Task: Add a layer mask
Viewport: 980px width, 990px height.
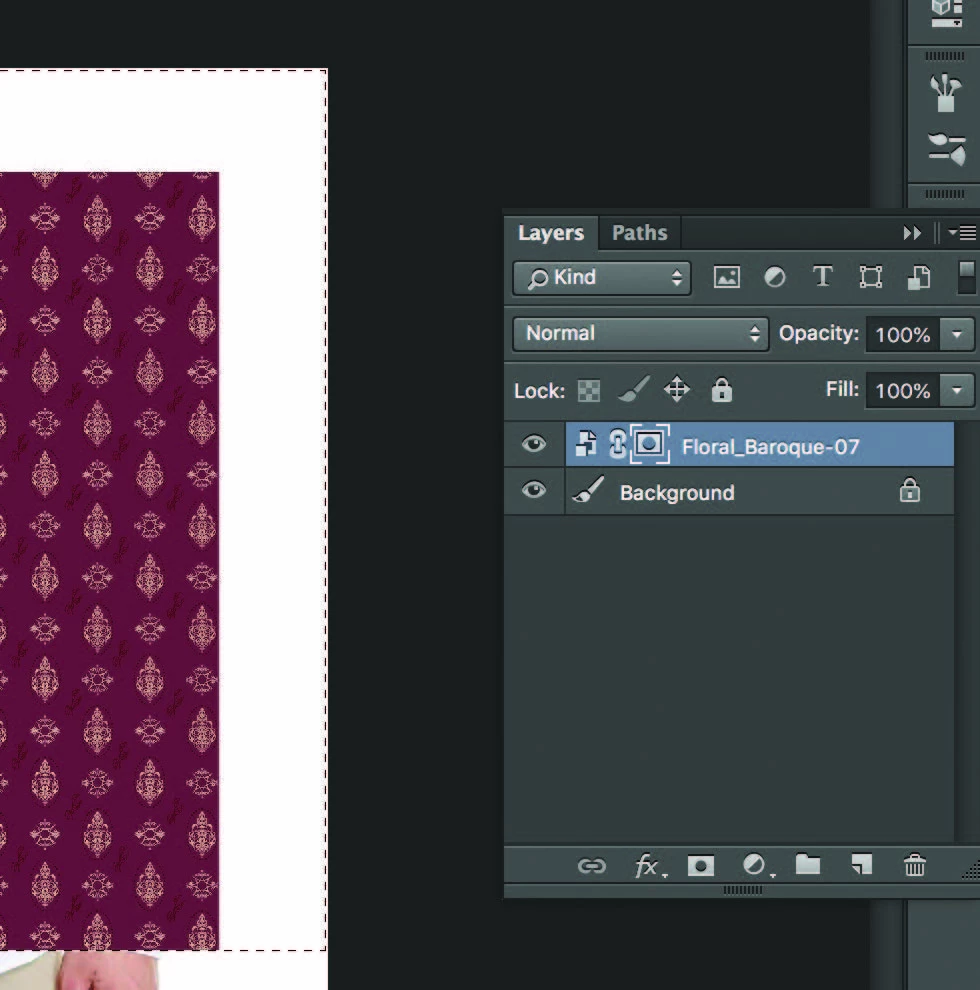Action: (700, 866)
